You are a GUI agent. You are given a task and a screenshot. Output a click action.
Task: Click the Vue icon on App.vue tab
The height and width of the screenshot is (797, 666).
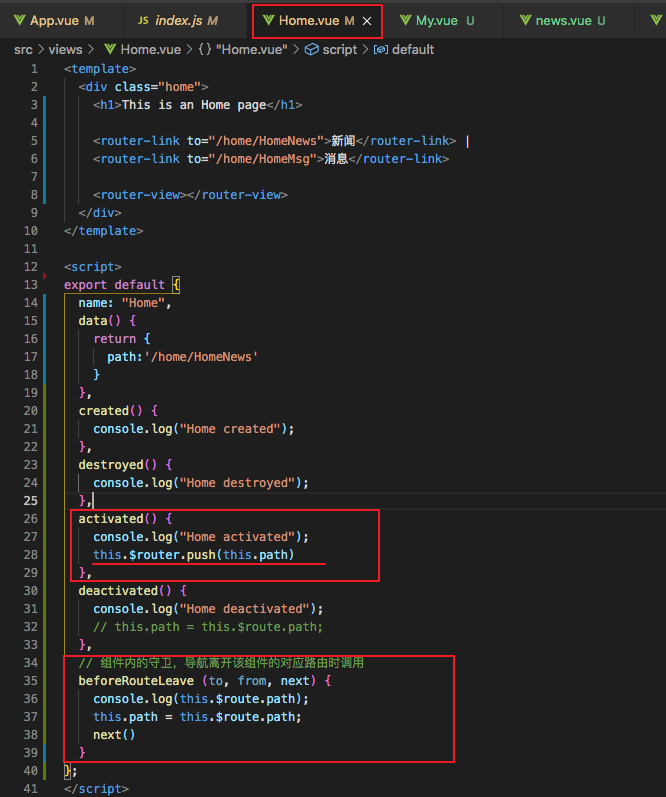click(x=19, y=20)
